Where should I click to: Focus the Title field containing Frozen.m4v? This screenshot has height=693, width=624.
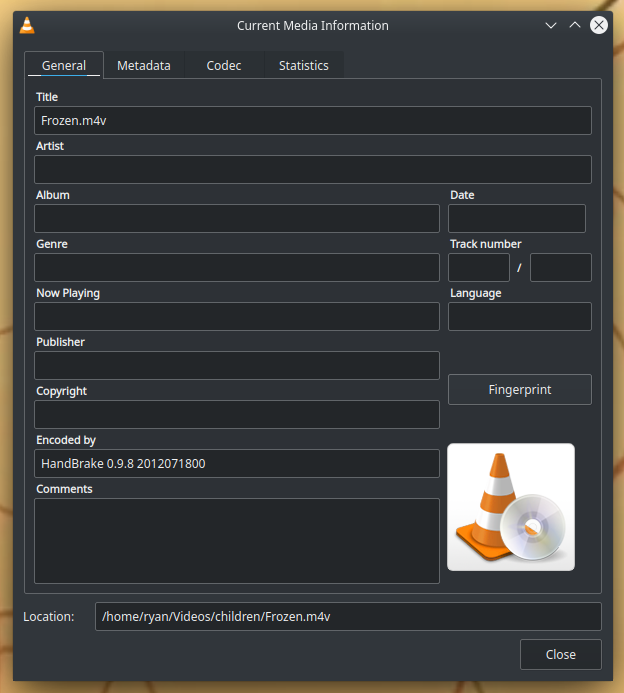[313, 120]
